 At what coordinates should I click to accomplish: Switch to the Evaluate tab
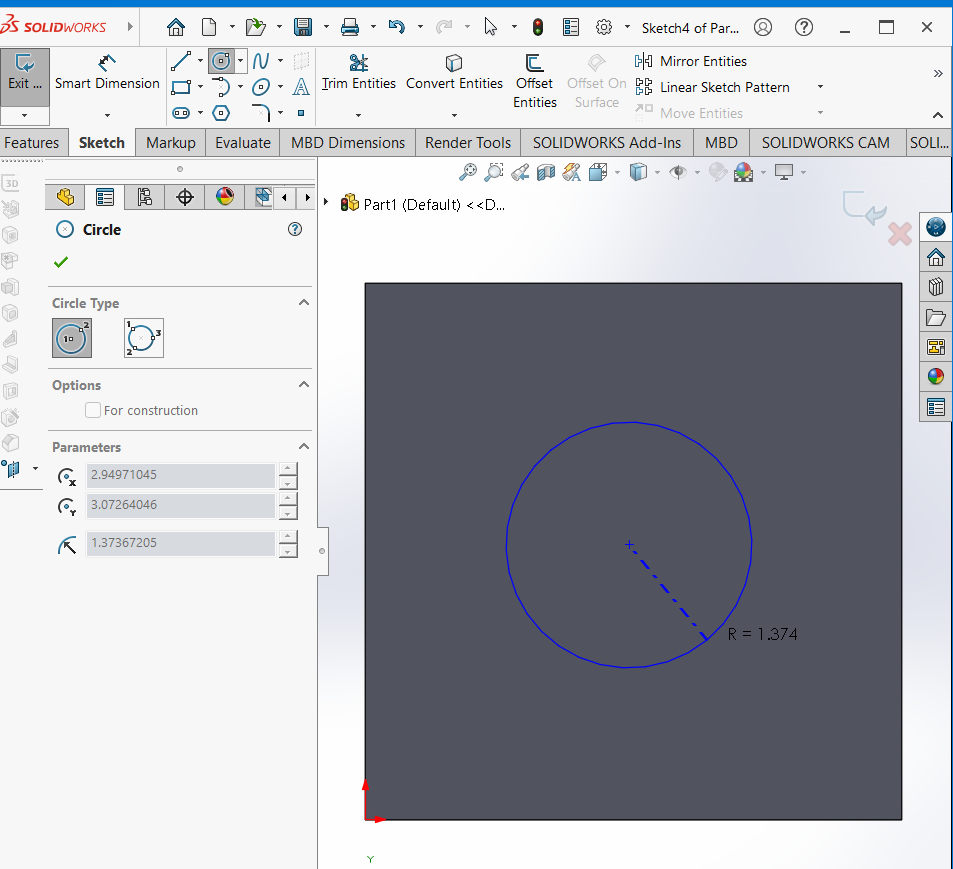tap(243, 143)
